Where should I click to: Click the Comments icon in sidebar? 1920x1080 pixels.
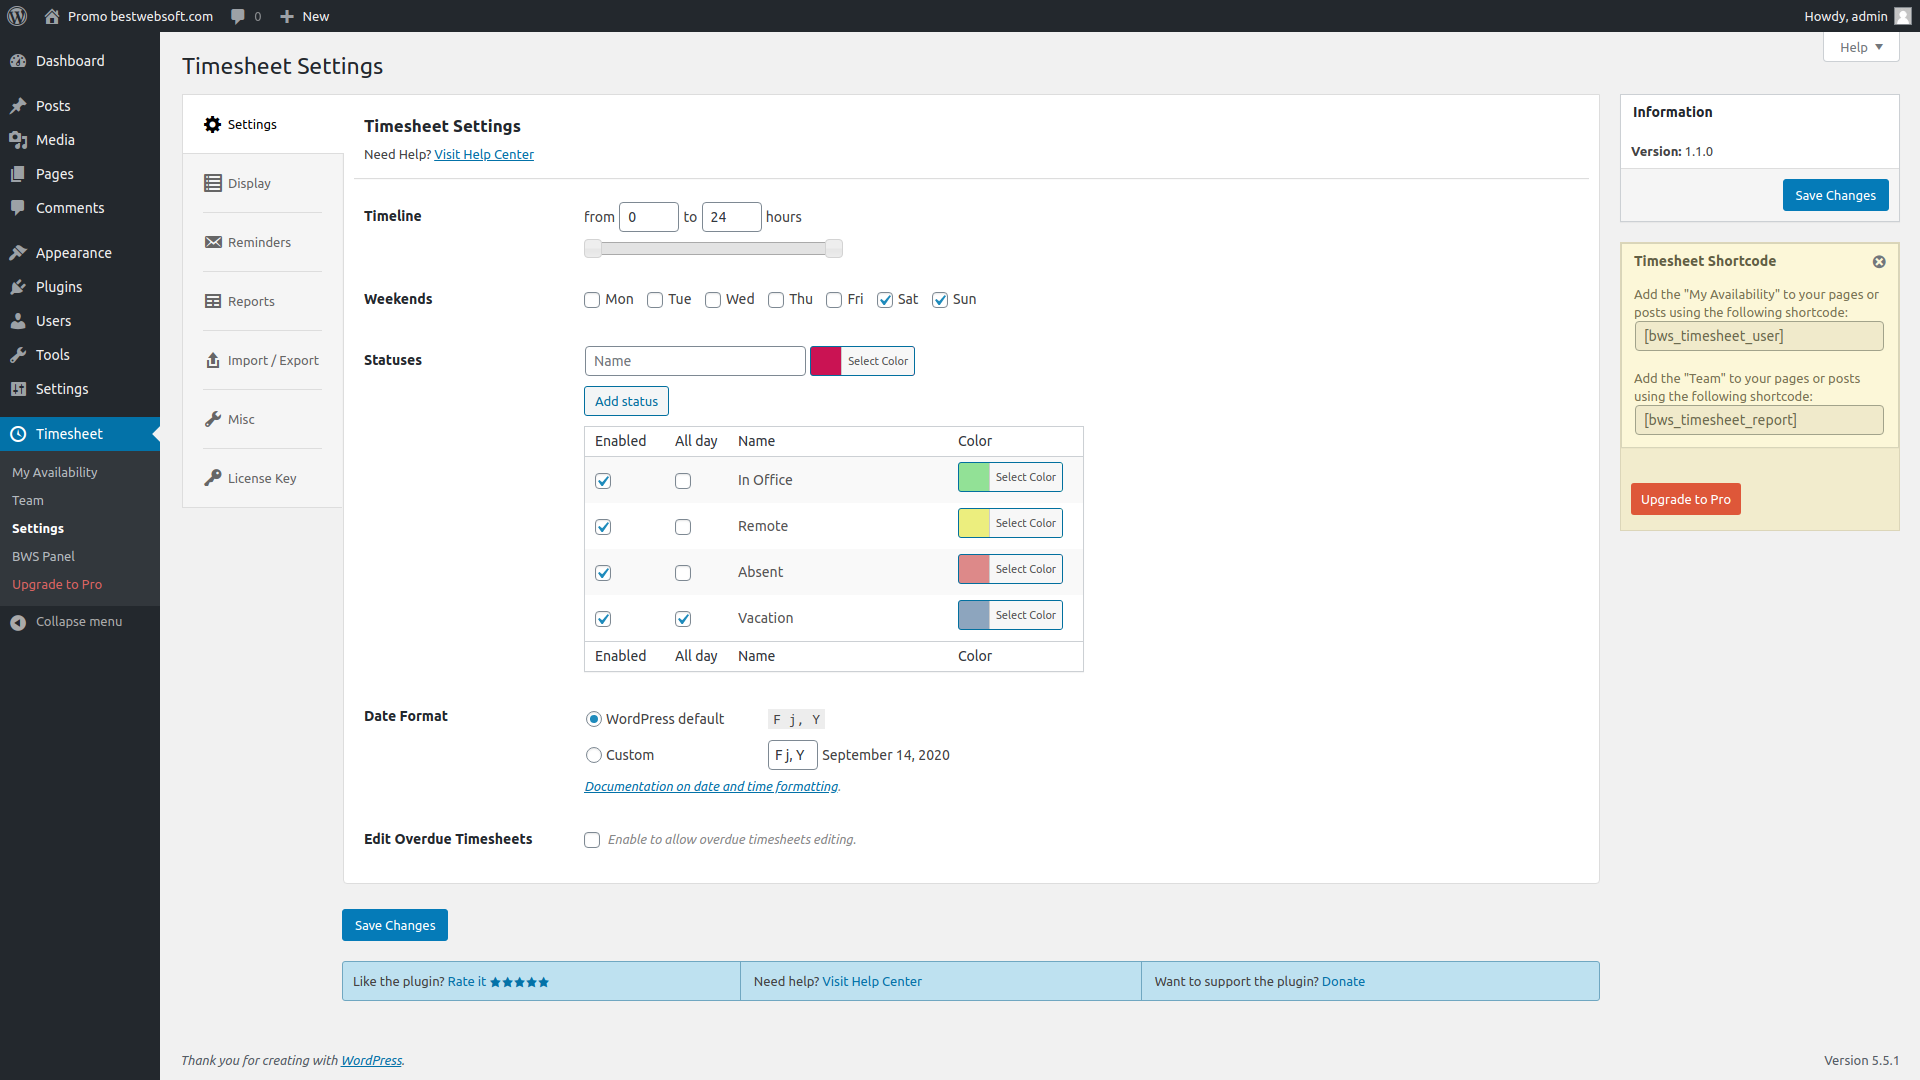click(18, 208)
